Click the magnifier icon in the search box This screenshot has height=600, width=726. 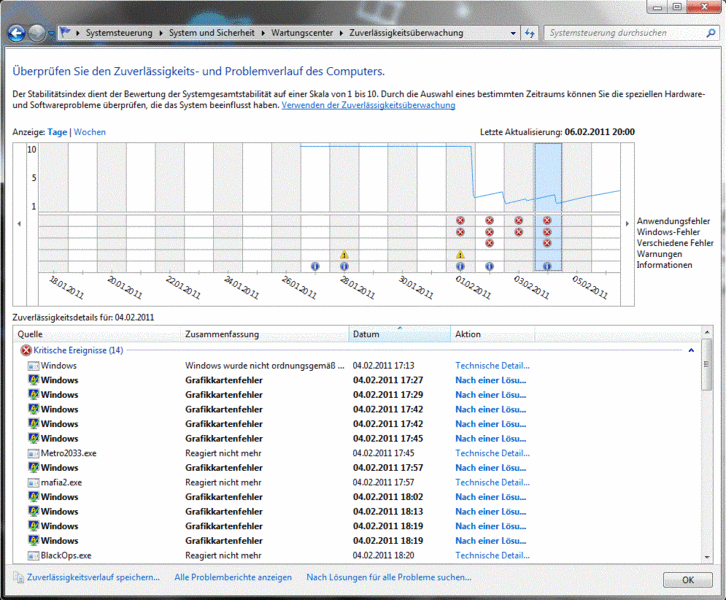coord(711,33)
